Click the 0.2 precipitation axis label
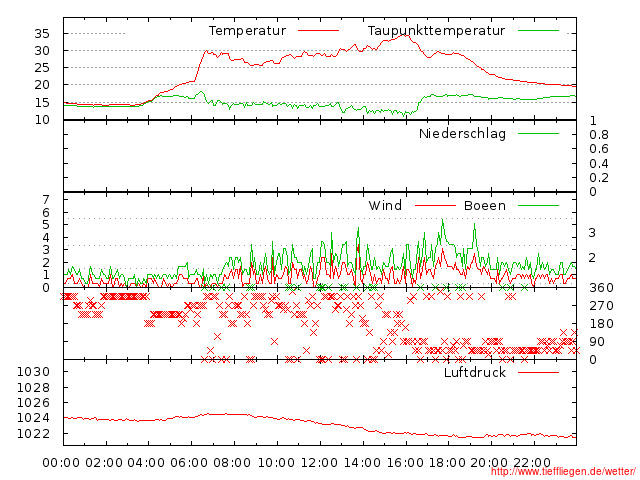 pyautogui.click(x=599, y=178)
